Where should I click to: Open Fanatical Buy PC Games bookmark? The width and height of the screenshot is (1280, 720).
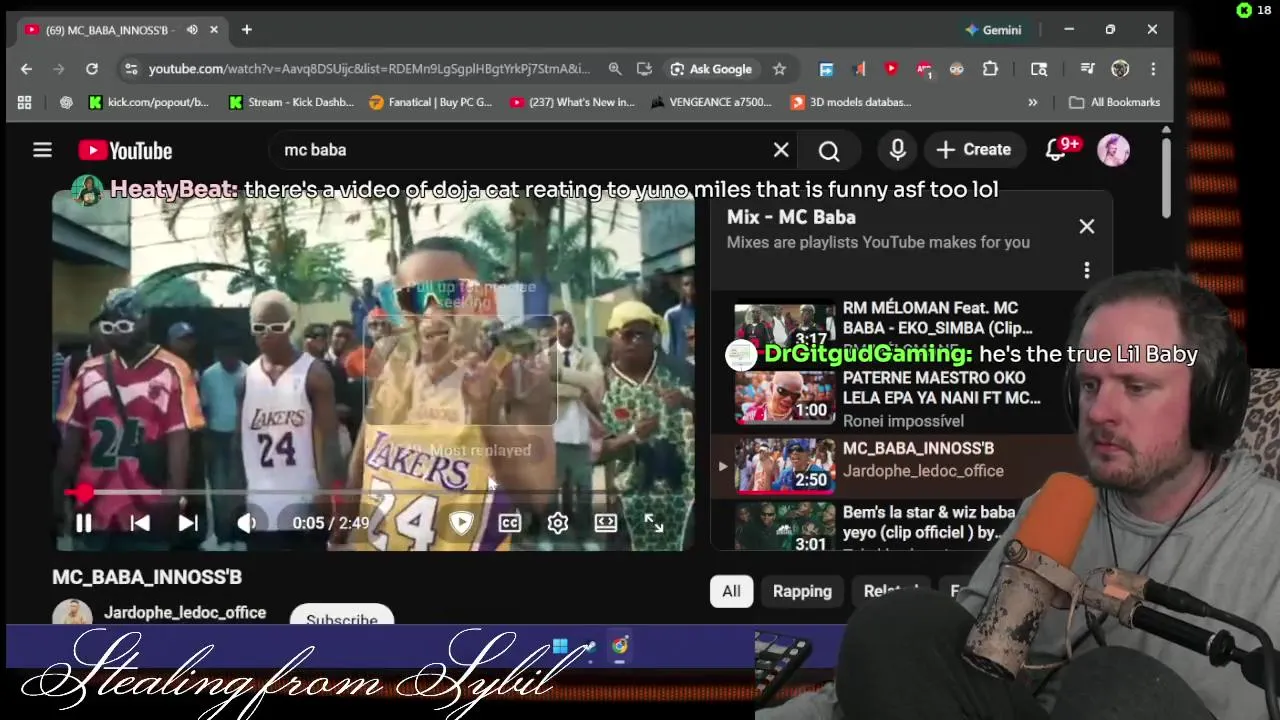(x=431, y=102)
